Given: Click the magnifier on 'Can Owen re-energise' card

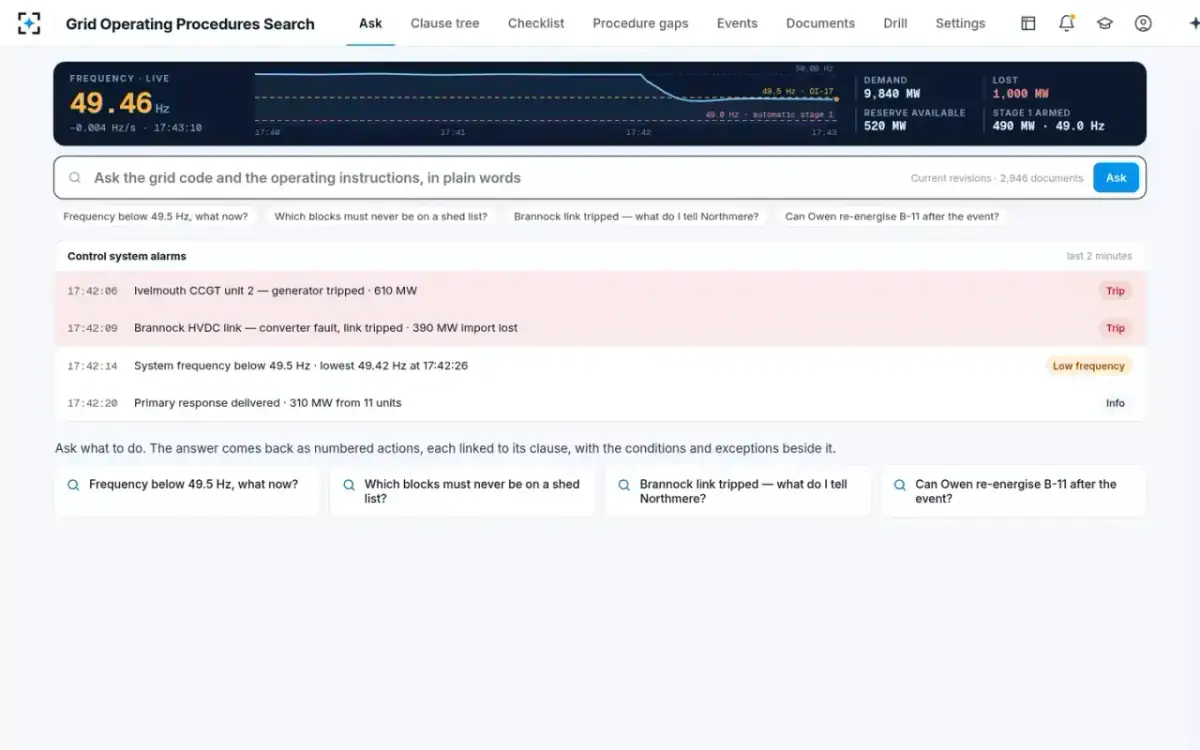Looking at the screenshot, I should pyautogui.click(x=900, y=484).
